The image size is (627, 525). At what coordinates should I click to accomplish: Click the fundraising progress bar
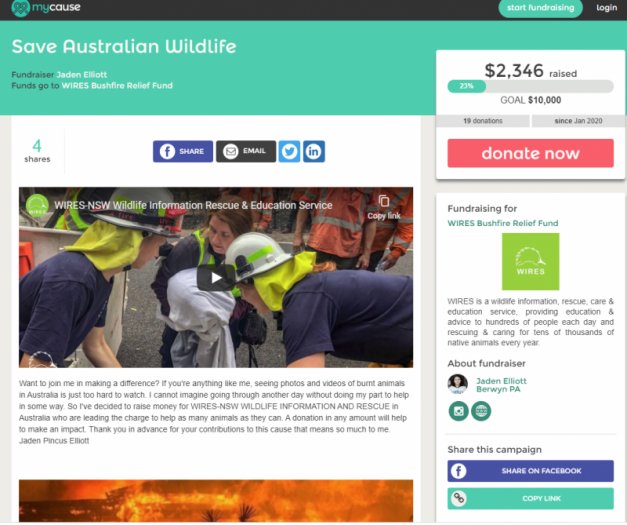click(530, 86)
